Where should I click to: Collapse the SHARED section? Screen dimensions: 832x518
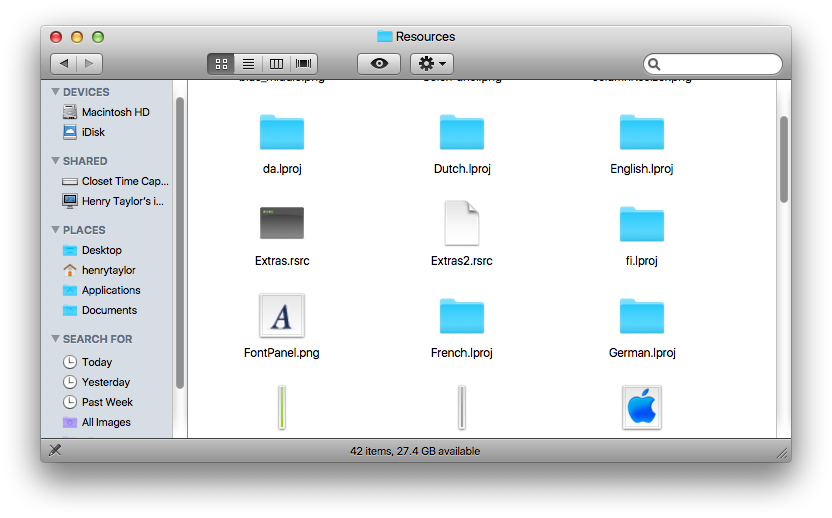coord(55,161)
